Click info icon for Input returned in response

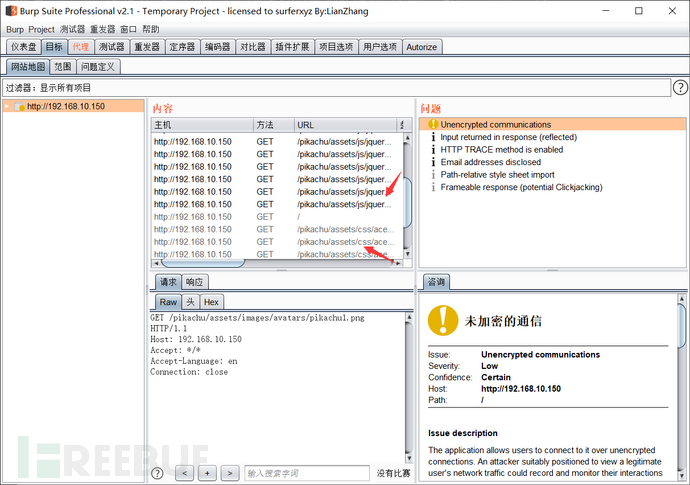pyautogui.click(x=433, y=137)
